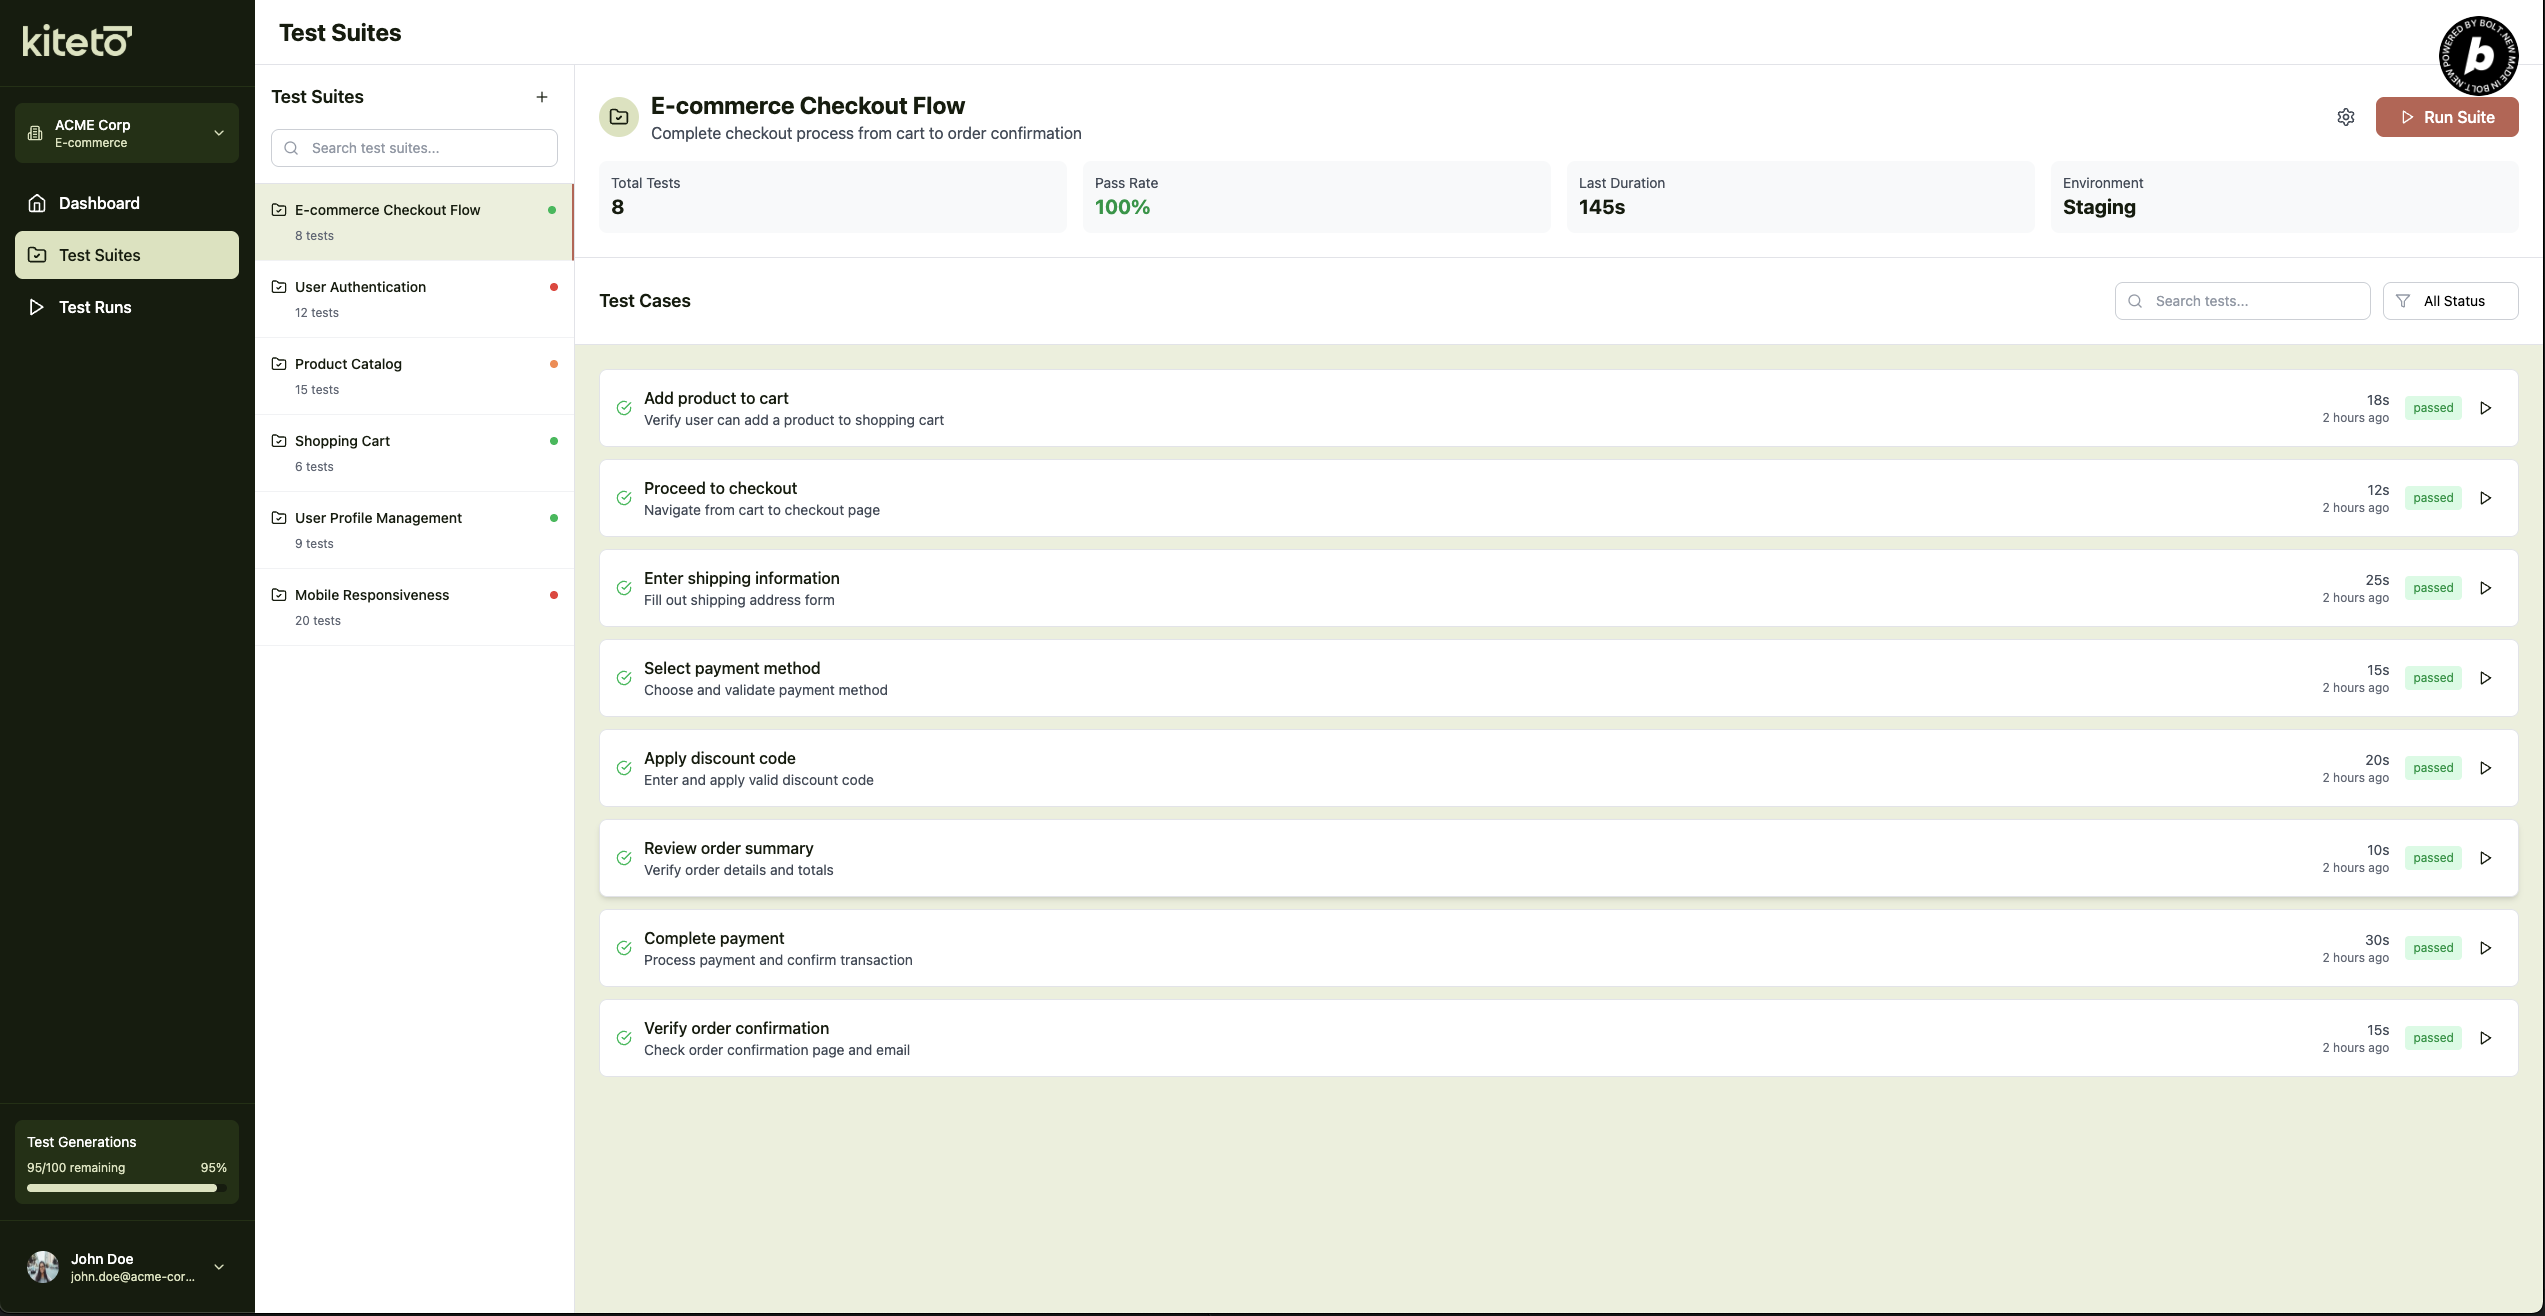Click the kiteto logo

pyautogui.click(x=77, y=41)
